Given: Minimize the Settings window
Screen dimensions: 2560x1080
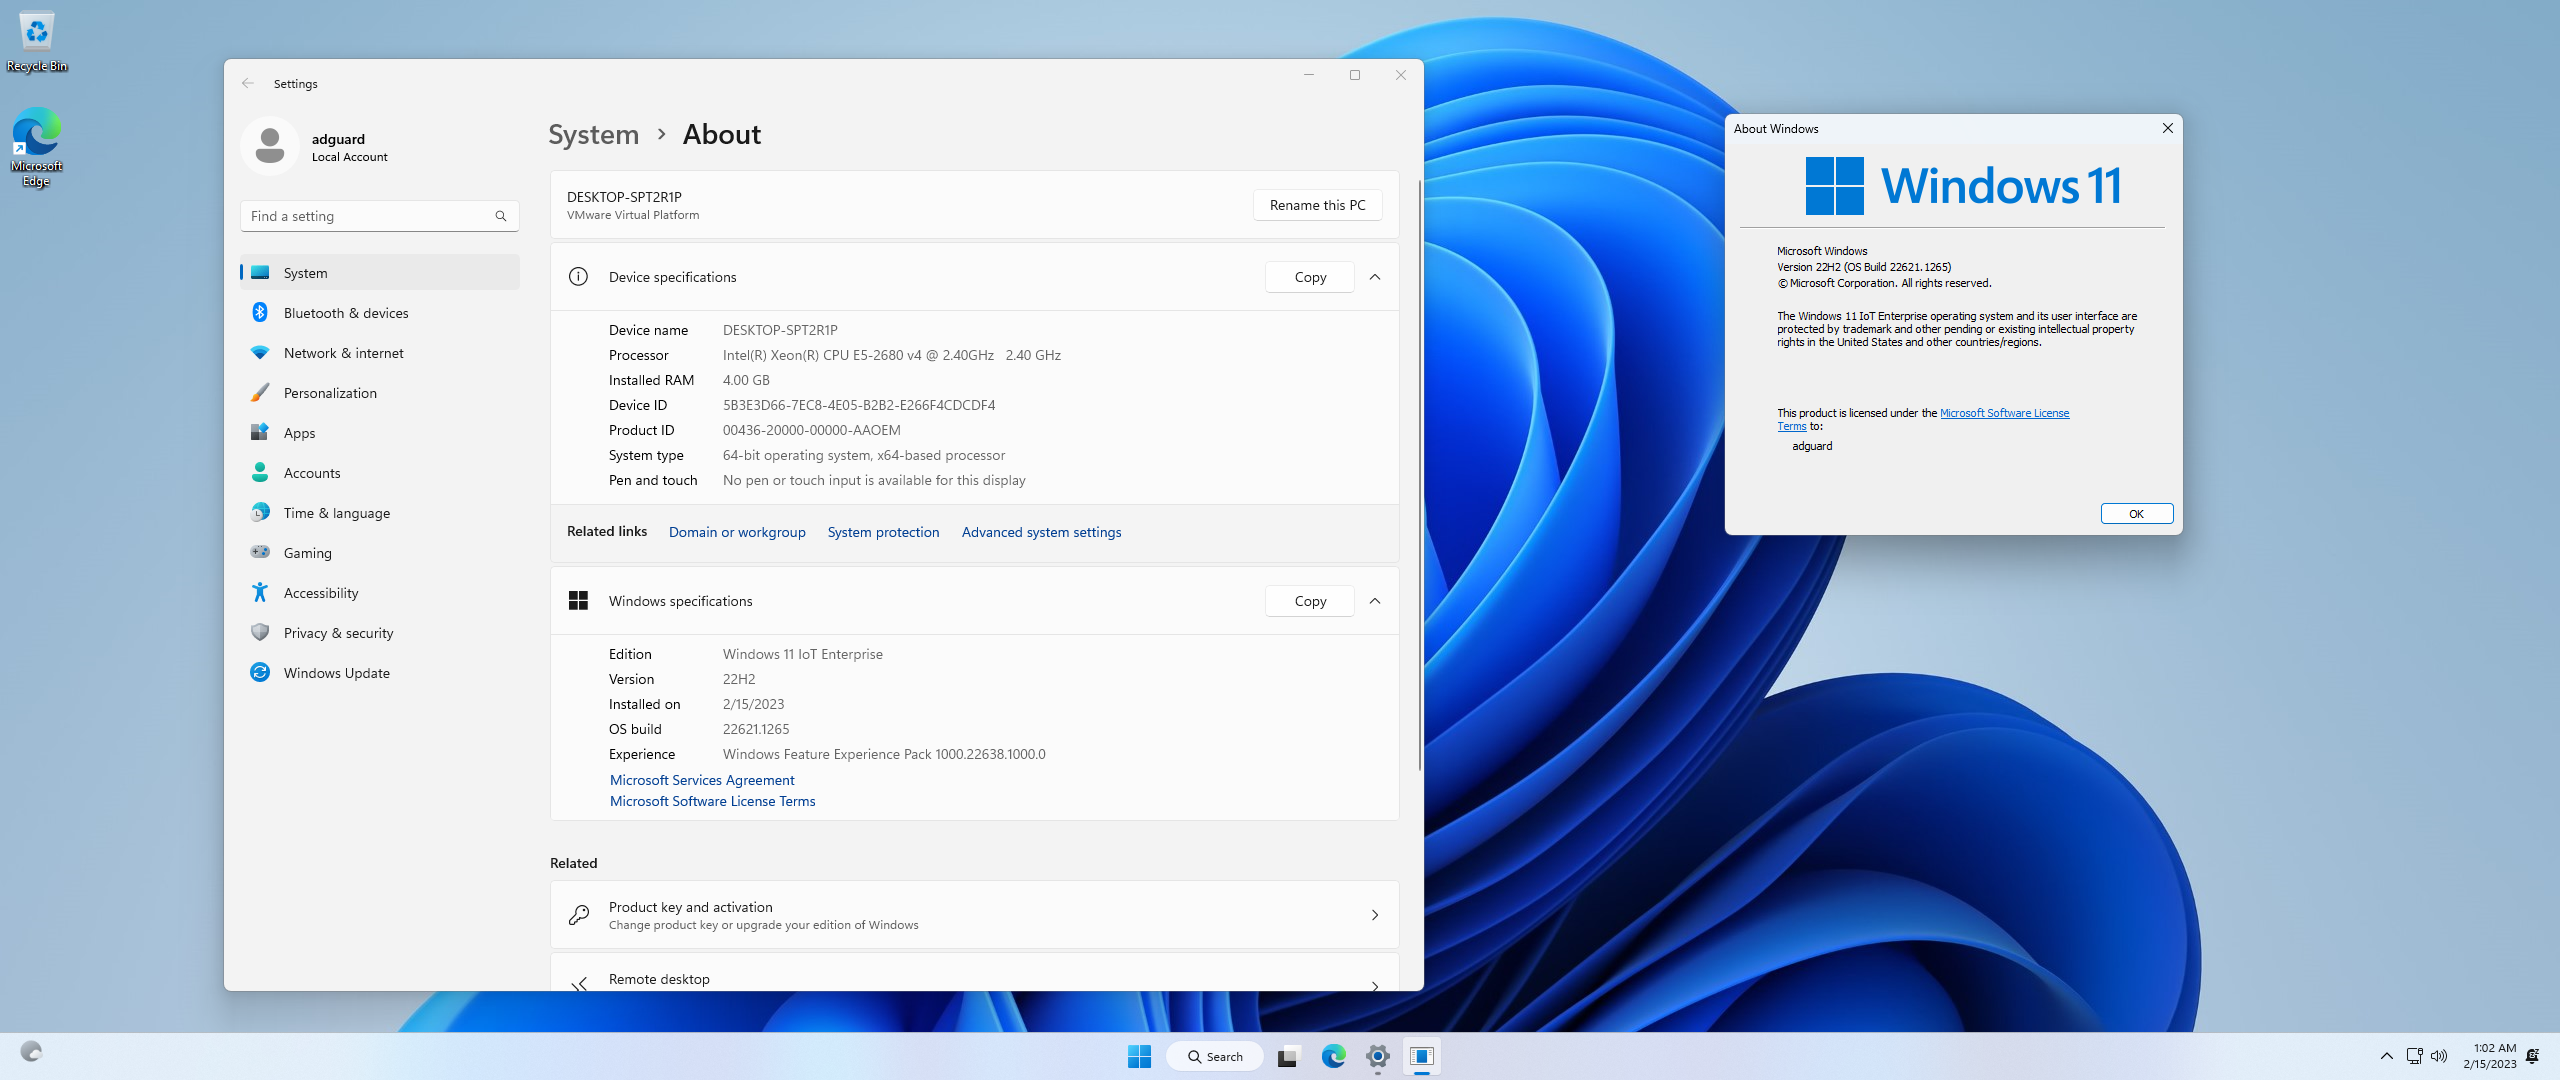Looking at the screenshot, I should (1308, 75).
